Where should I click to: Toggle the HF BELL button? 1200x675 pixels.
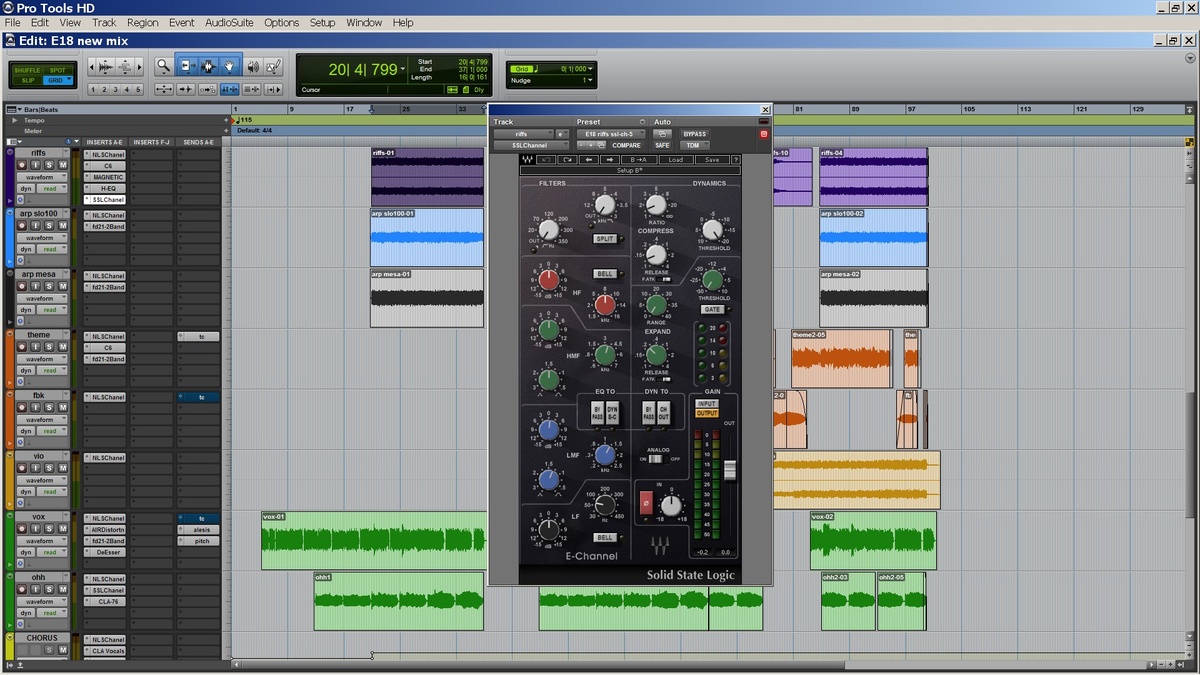point(605,273)
